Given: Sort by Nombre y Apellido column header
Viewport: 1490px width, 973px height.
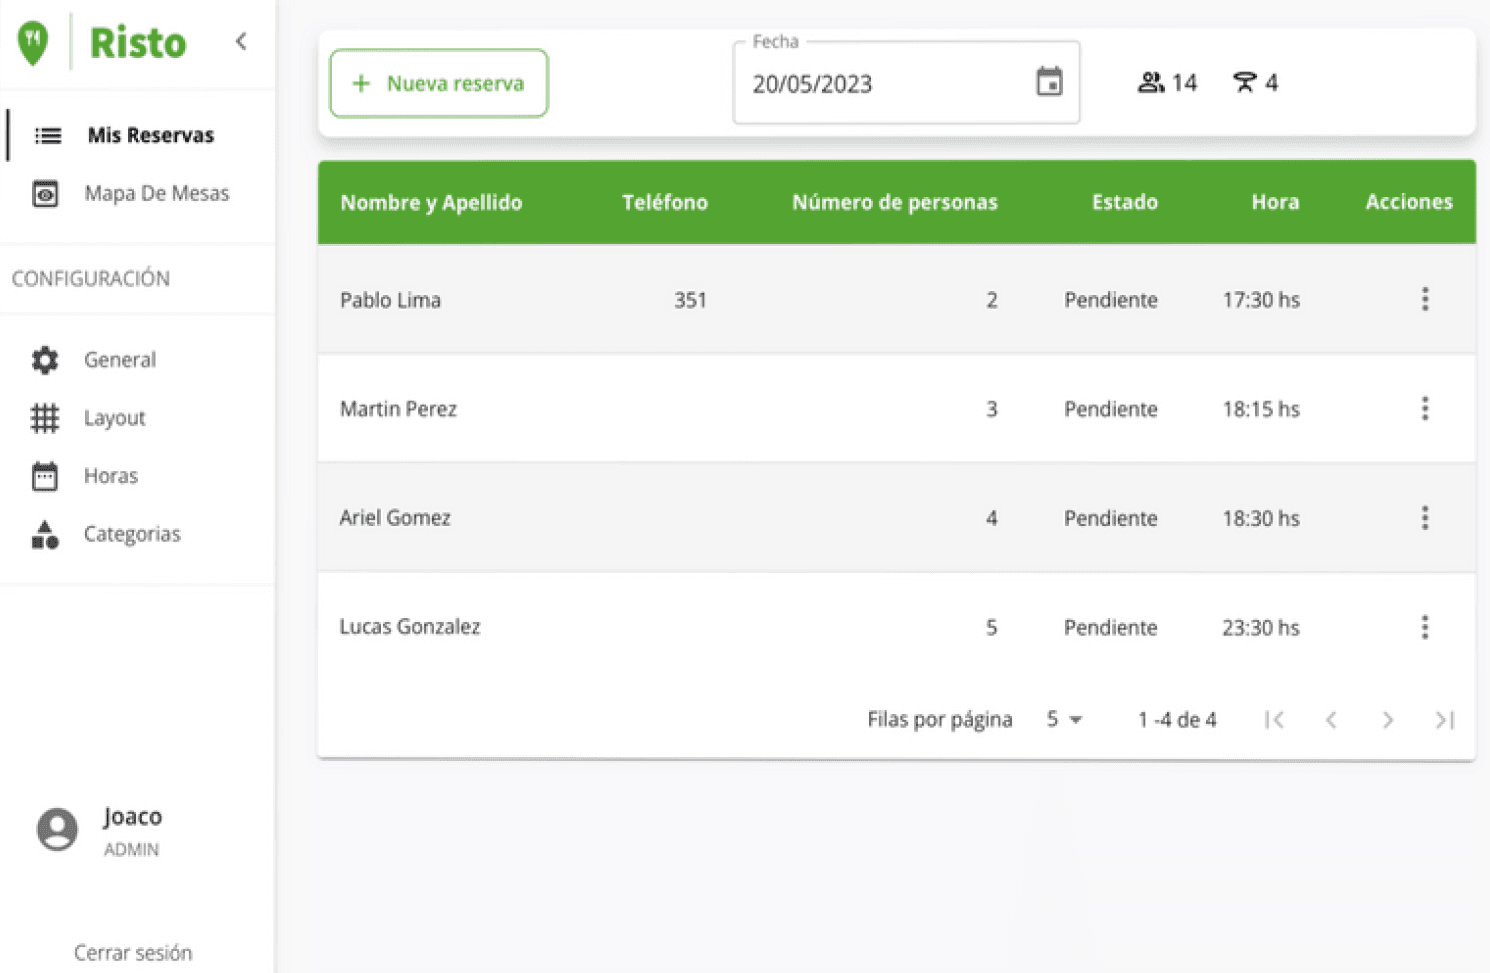Looking at the screenshot, I should [x=431, y=202].
